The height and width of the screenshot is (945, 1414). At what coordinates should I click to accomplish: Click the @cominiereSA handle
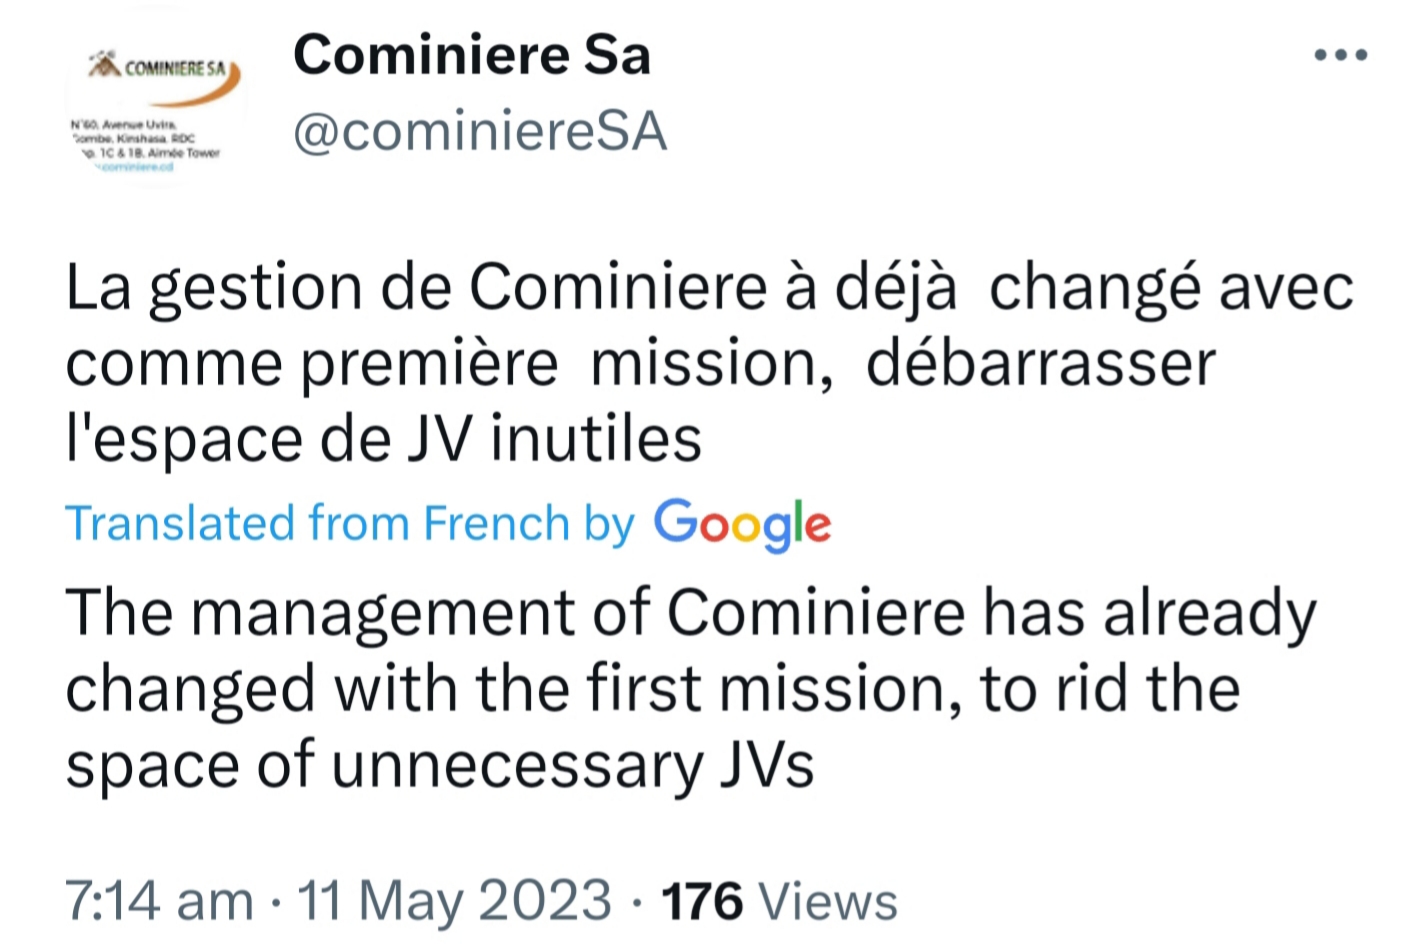[x=480, y=132]
